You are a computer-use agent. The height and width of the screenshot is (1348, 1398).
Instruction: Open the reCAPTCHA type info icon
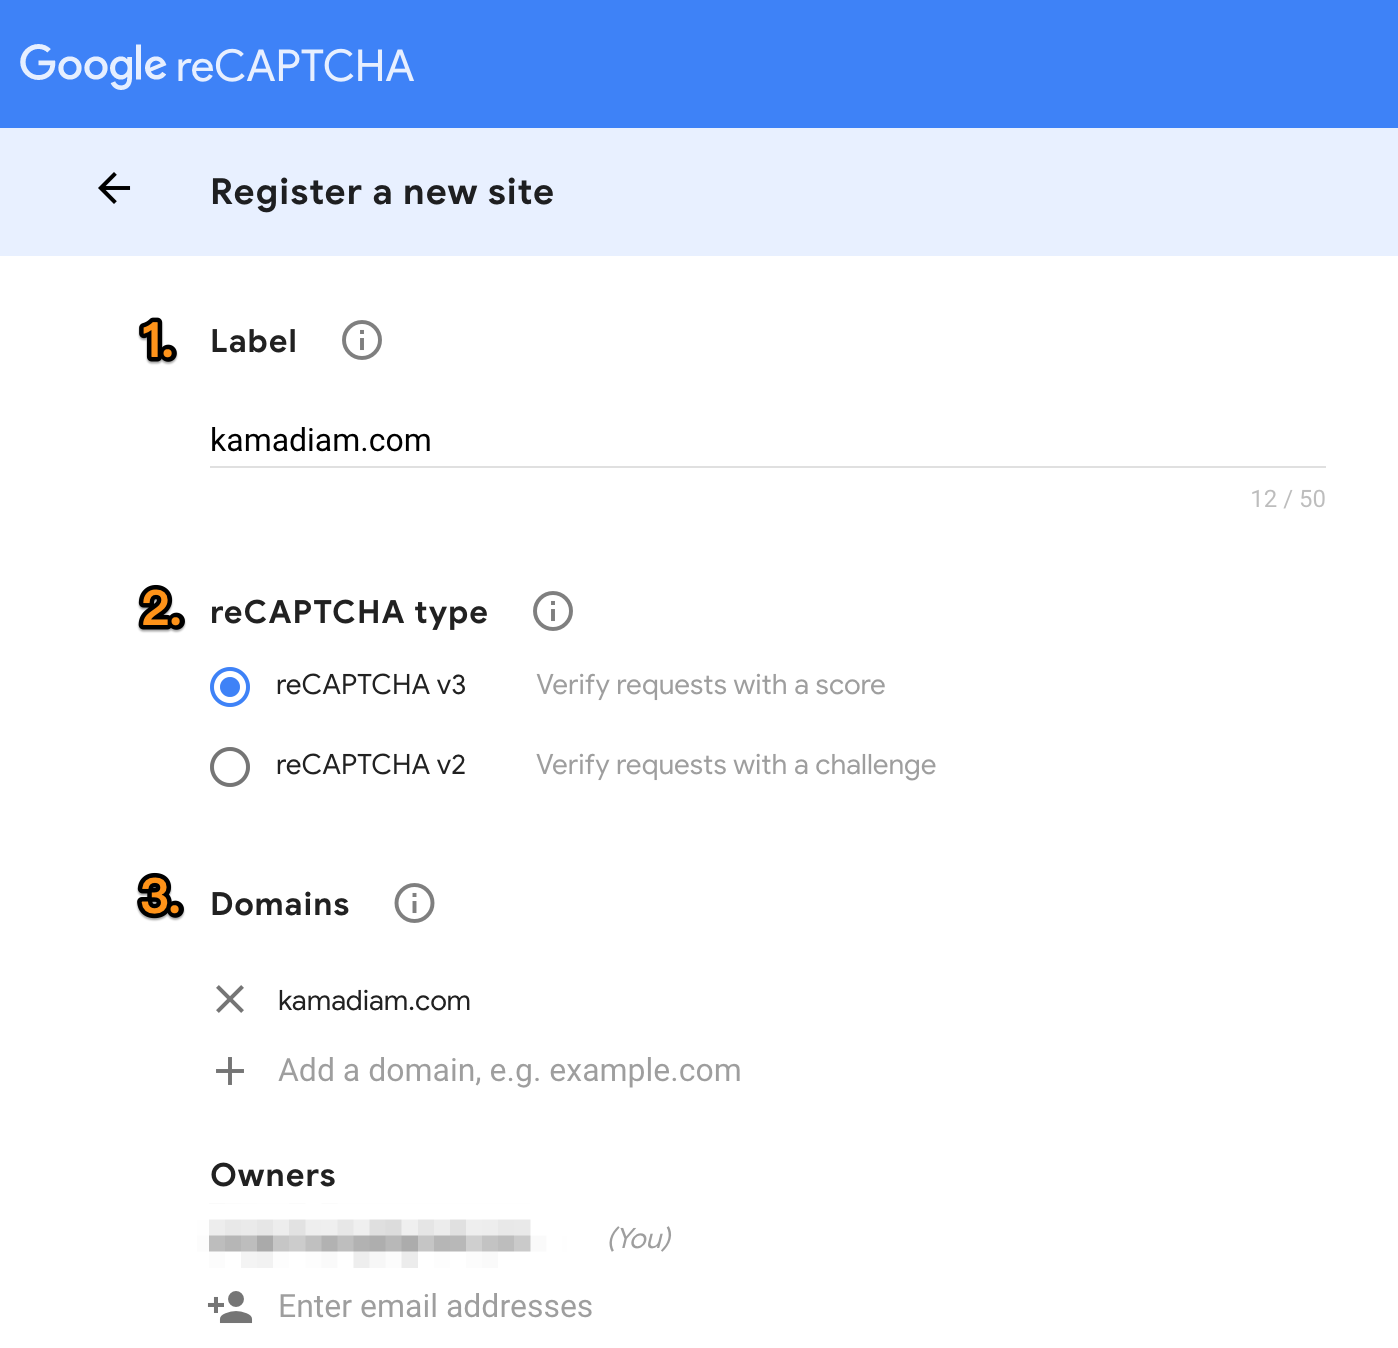(553, 611)
